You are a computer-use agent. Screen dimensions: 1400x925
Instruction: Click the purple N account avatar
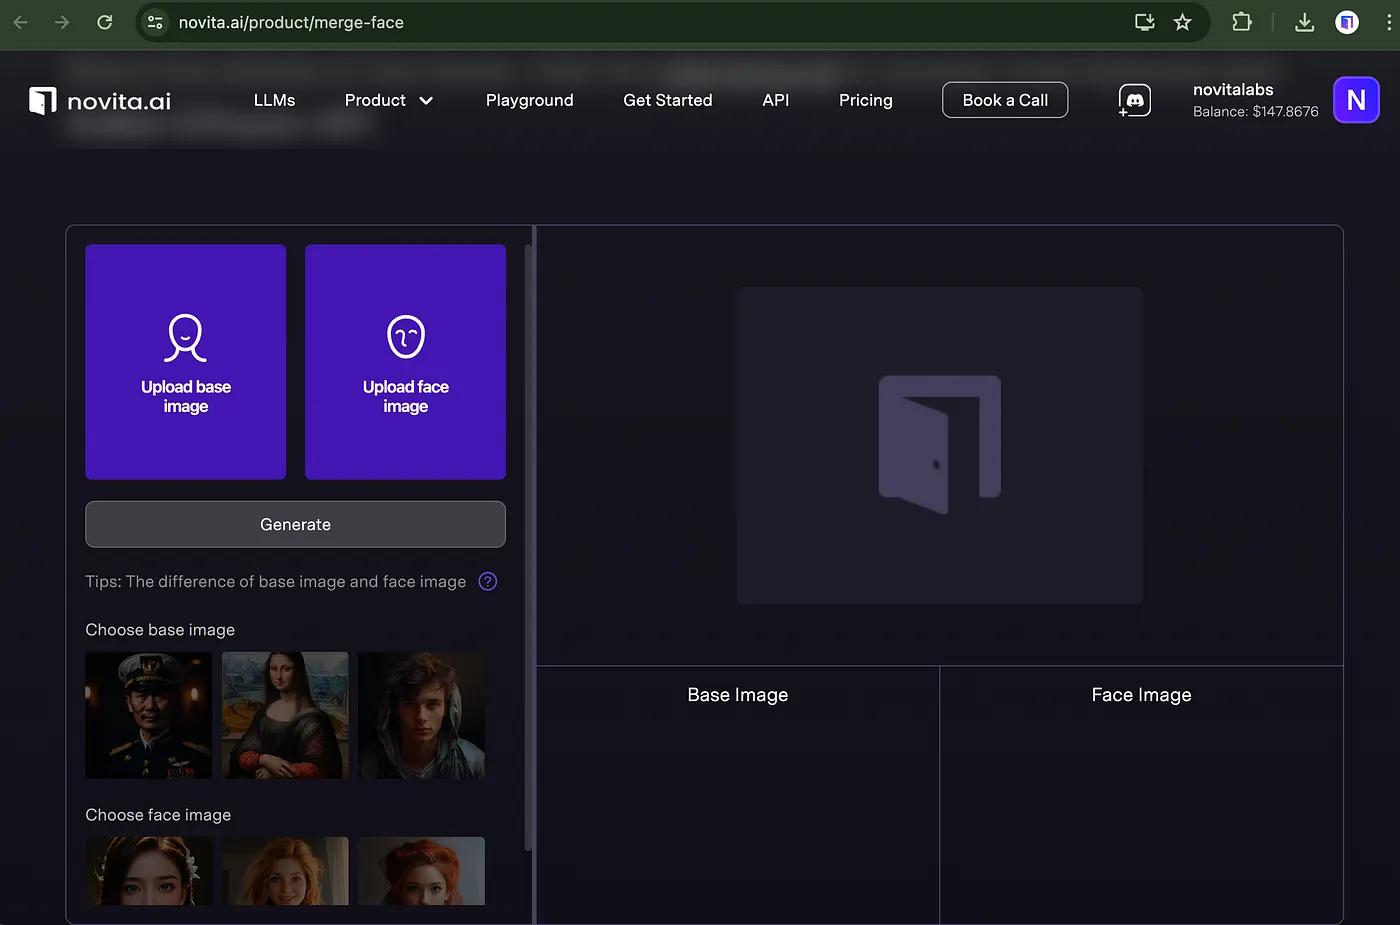tap(1356, 100)
